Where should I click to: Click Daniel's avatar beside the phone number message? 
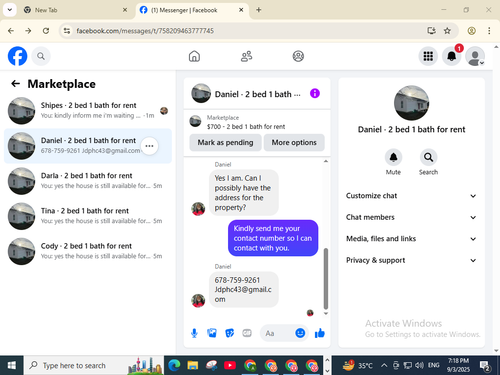198,301
